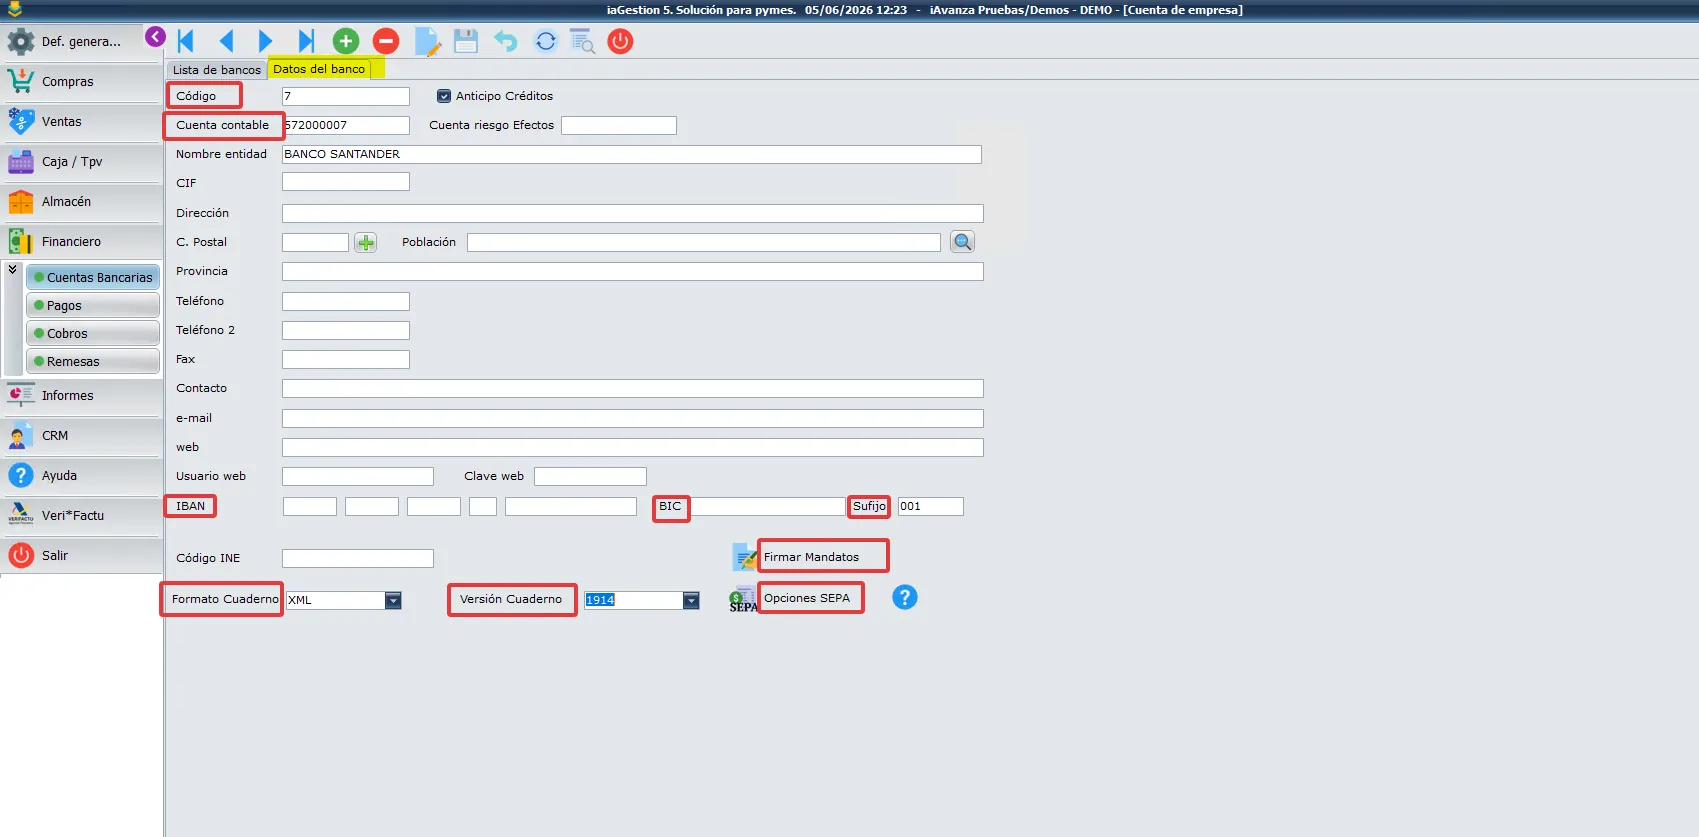
Task: Open Versión Cuaderno dropdown
Action: point(691,600)
